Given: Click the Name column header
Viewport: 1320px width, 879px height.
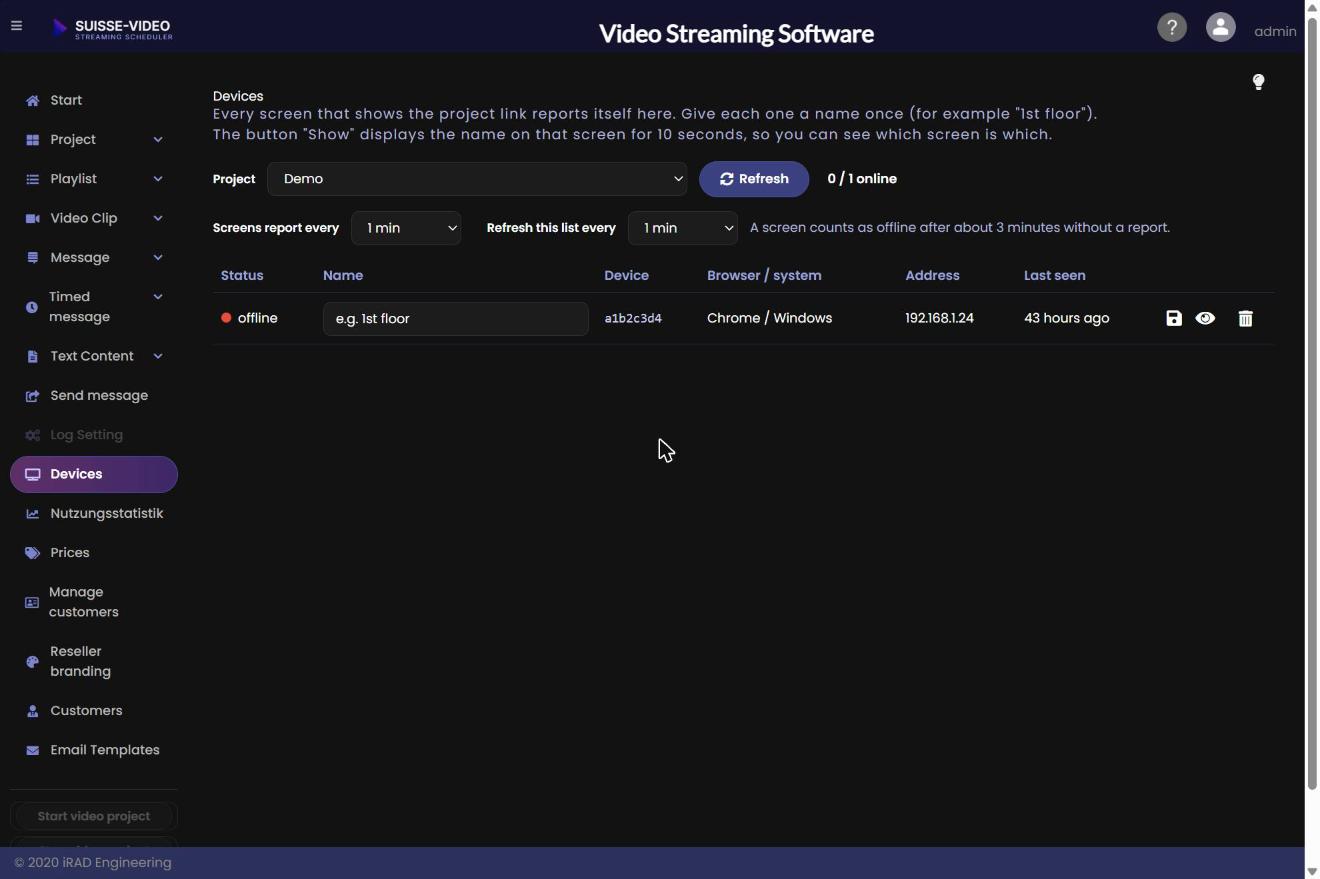Looking at the screenshot, I should (343, 275).
